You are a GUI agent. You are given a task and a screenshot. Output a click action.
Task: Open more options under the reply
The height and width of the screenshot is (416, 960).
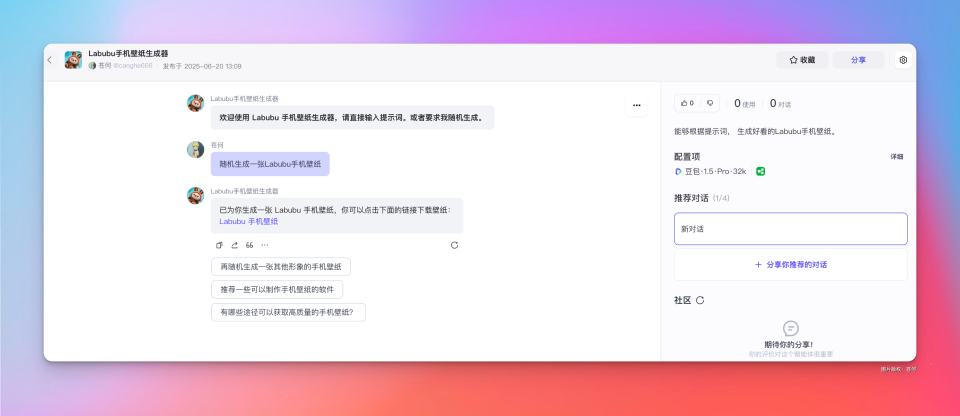(x=265, y=245)
